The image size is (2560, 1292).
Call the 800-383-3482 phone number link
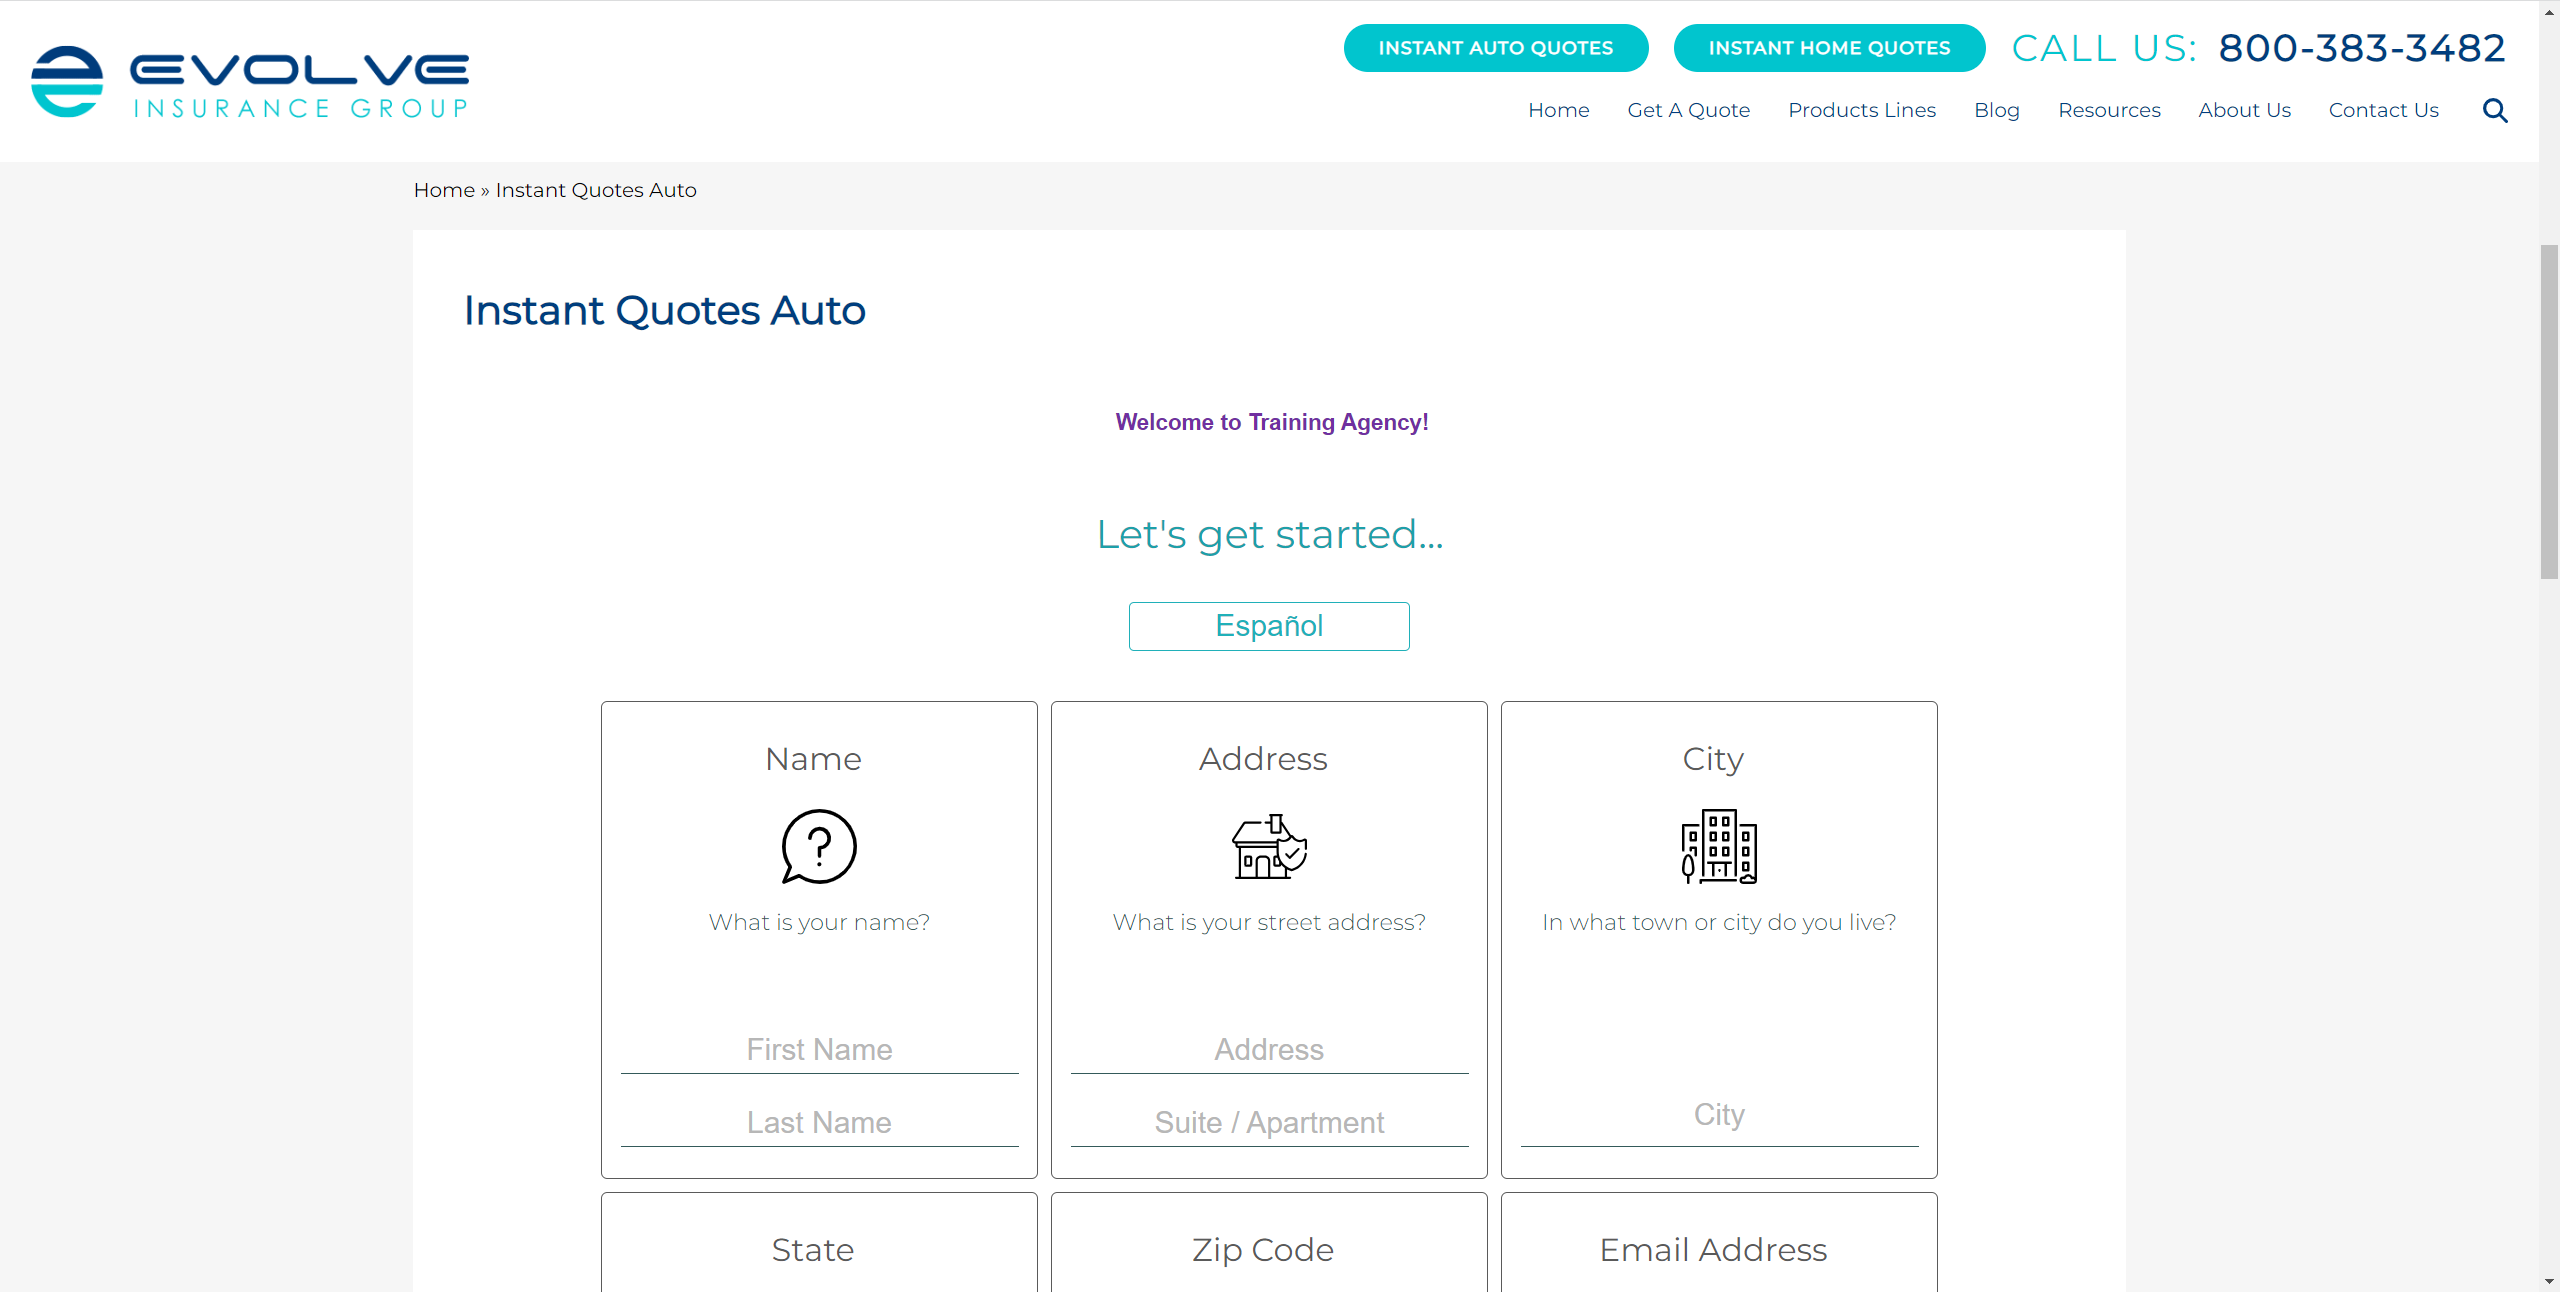pos(2361,48)
